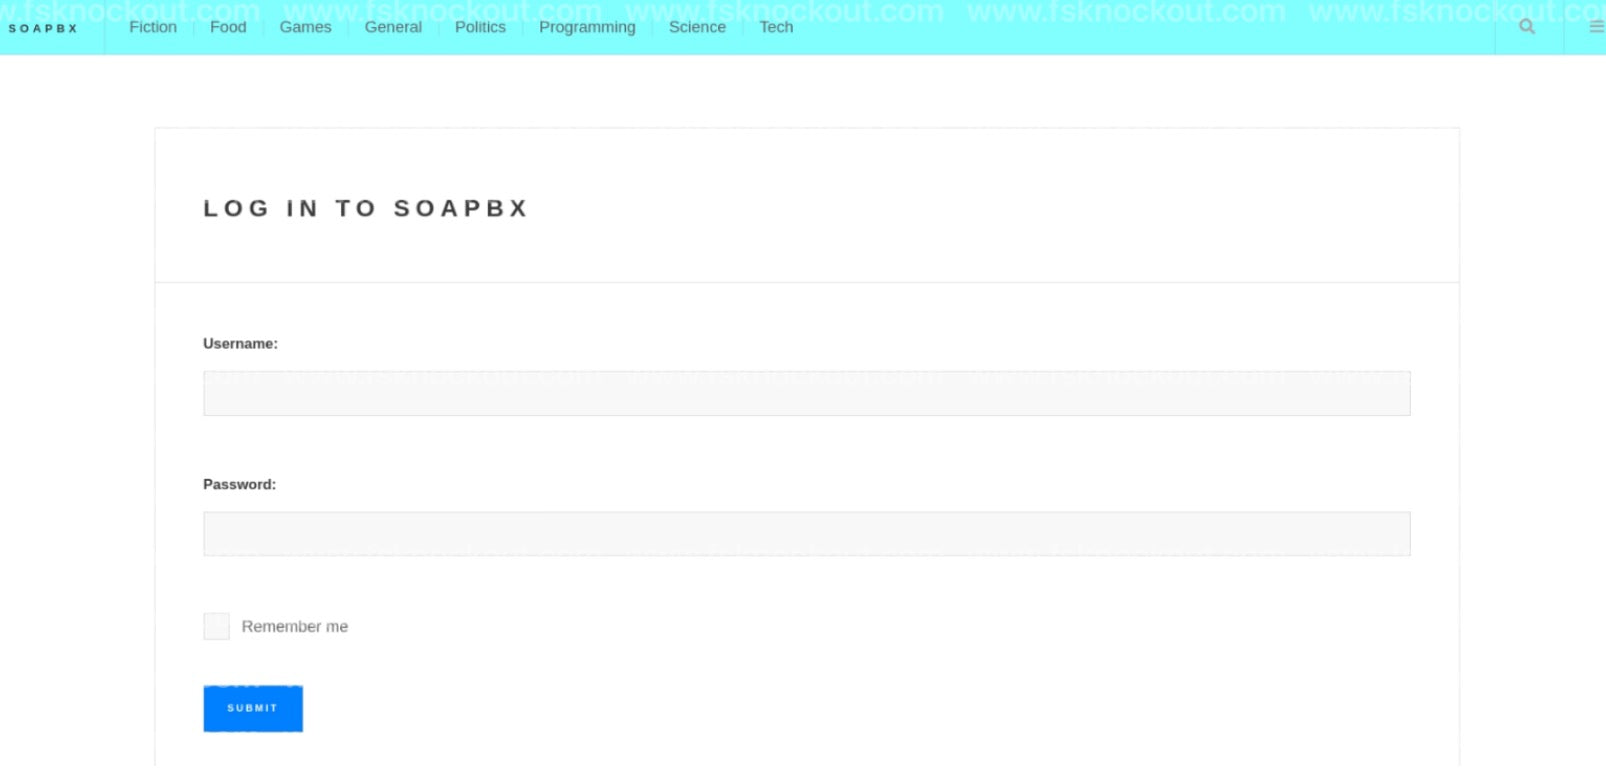
Task: Open the hamburger menu icon
Action: coord(1596,27)
